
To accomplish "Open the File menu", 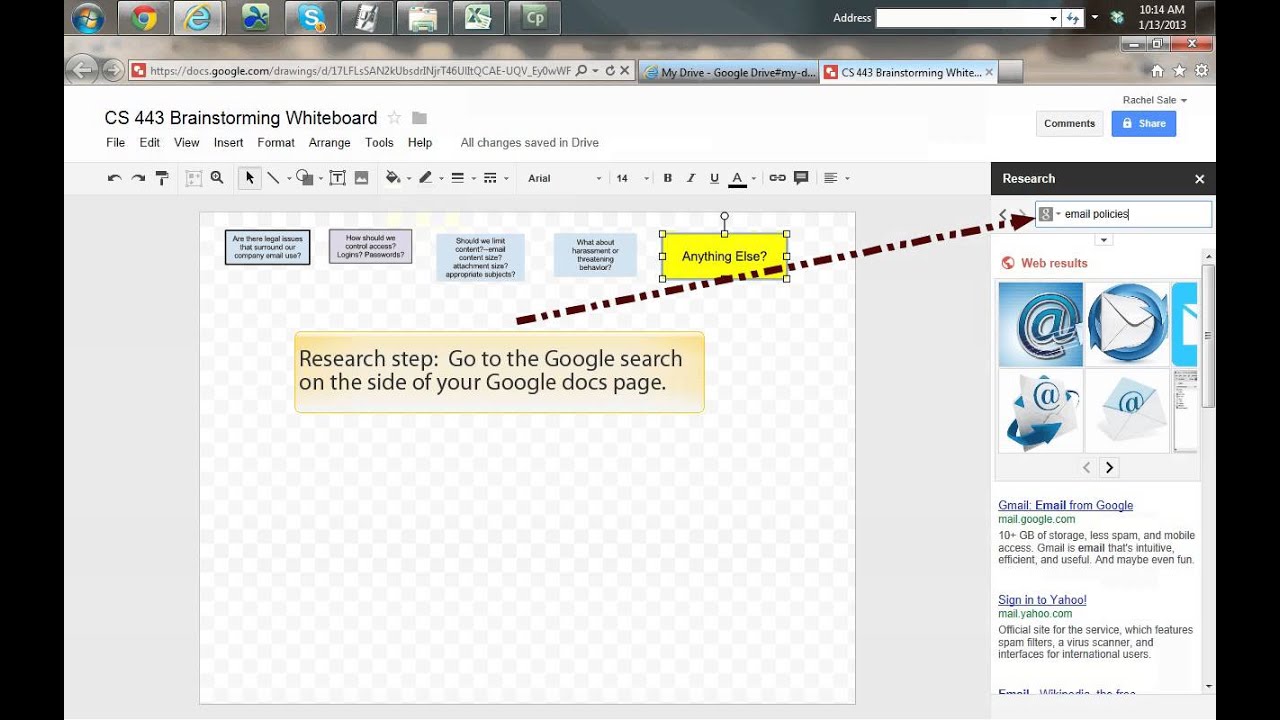I will tap(116, 143).
